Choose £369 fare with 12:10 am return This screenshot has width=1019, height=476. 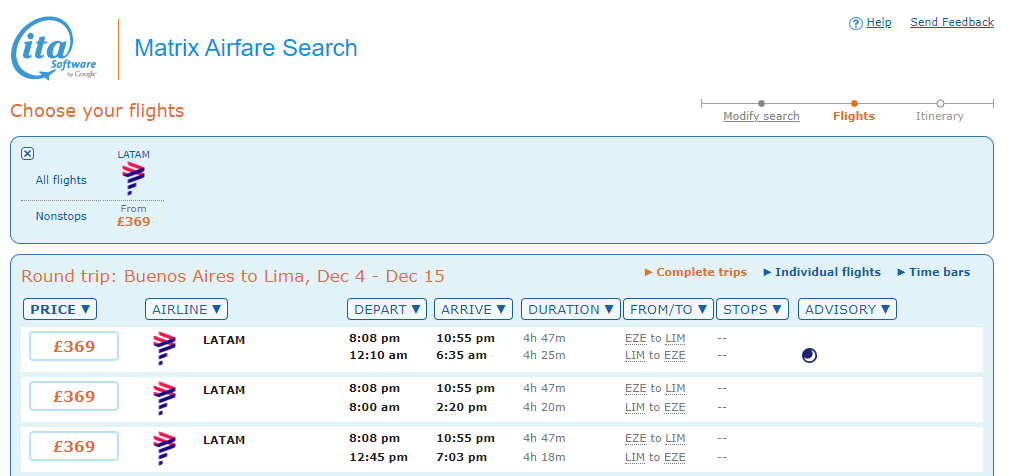[74, 346]
